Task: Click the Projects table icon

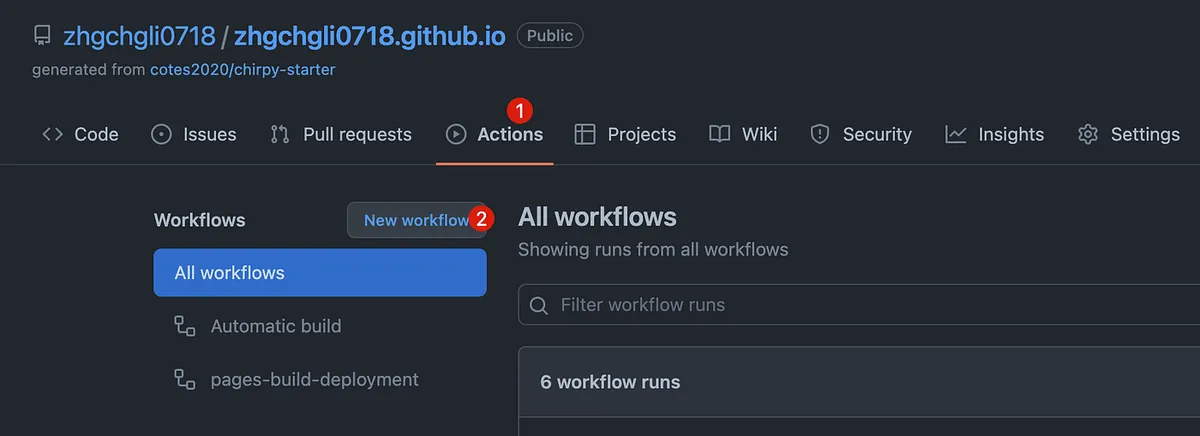Action: coord(585,134)
